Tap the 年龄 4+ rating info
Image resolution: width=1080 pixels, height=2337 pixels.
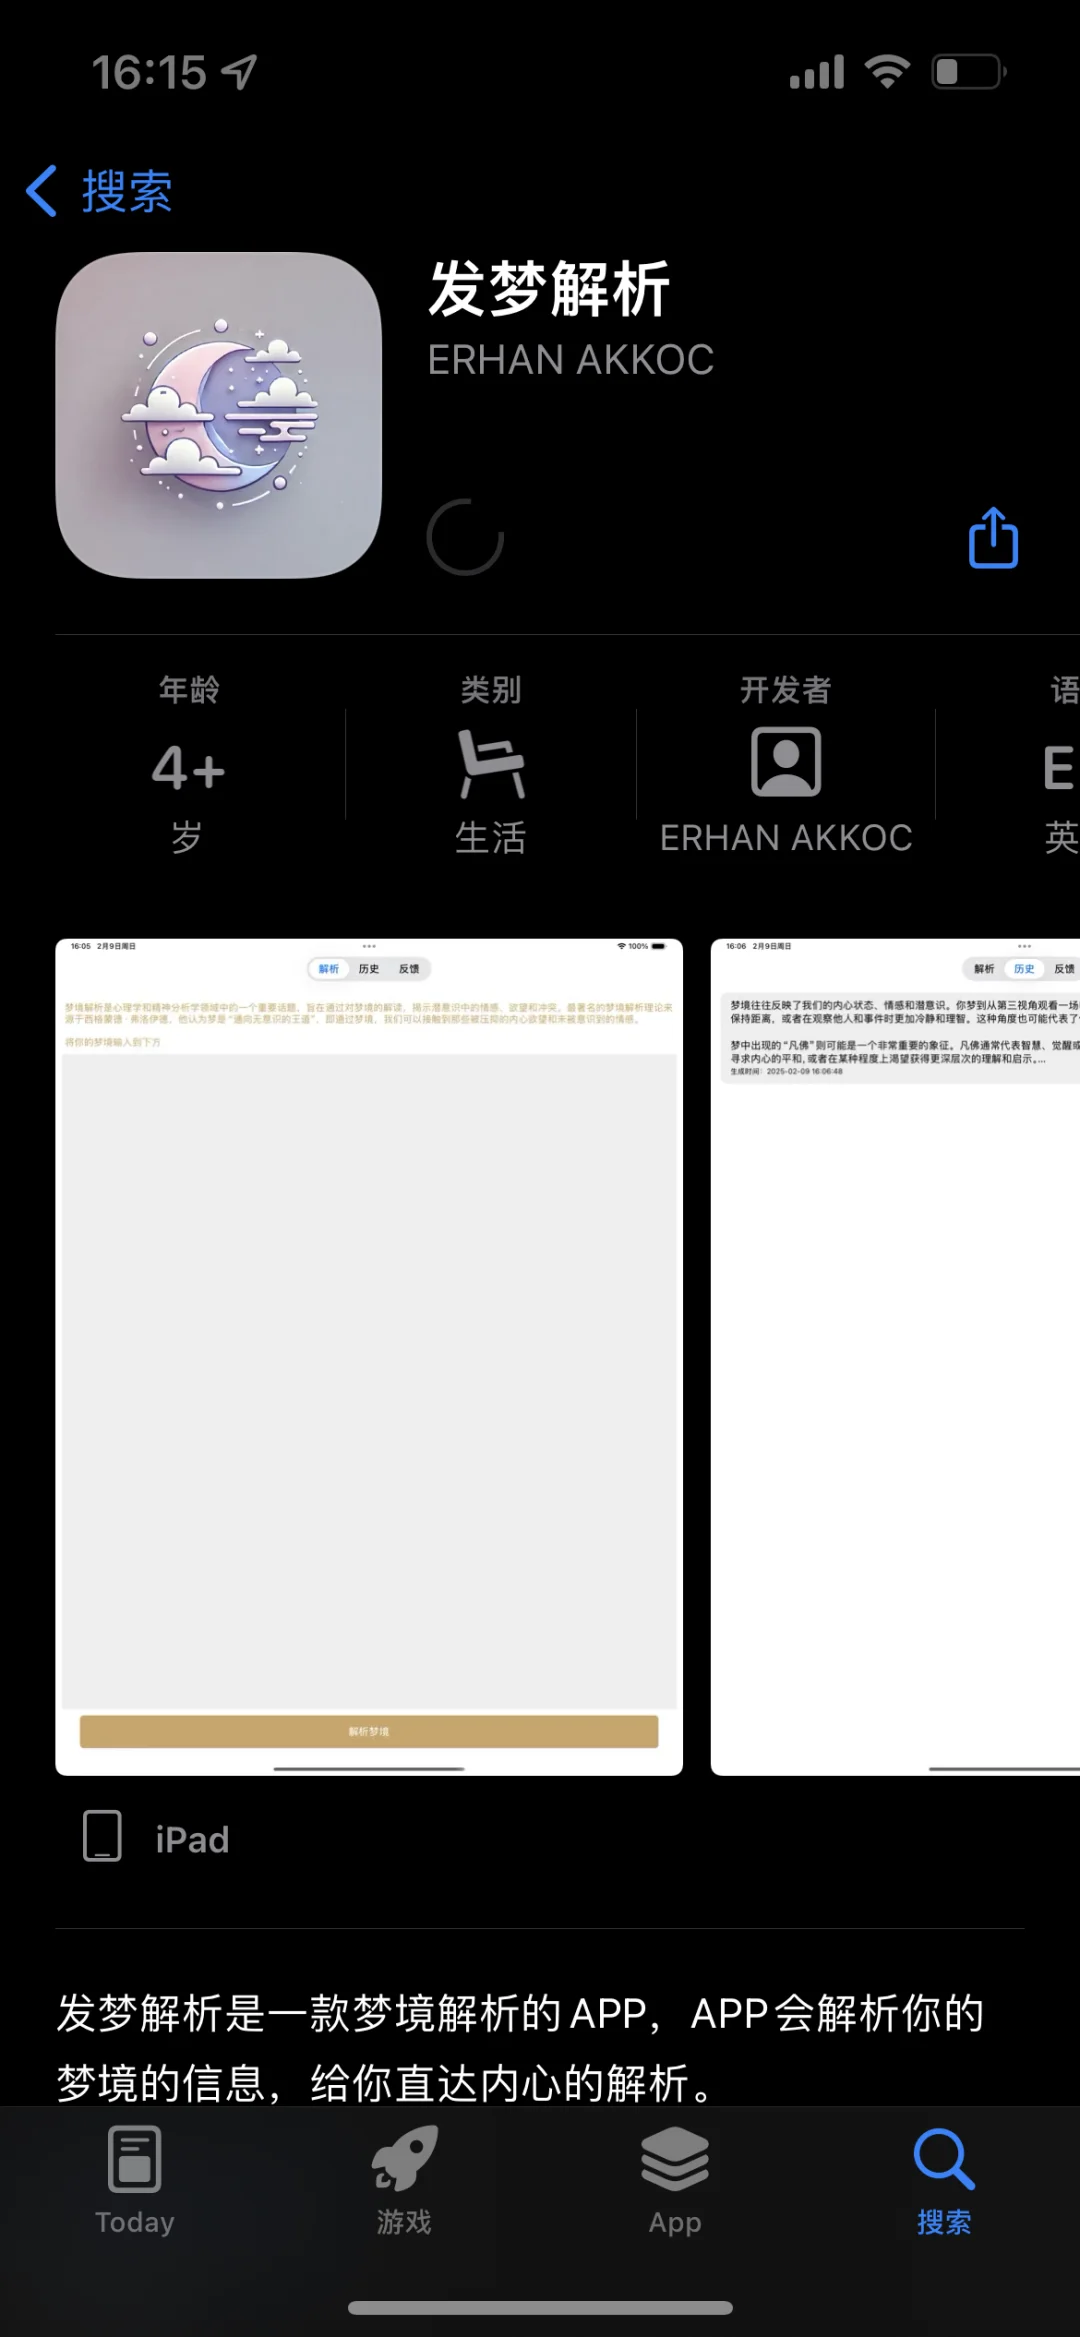[x=188, y=765]
